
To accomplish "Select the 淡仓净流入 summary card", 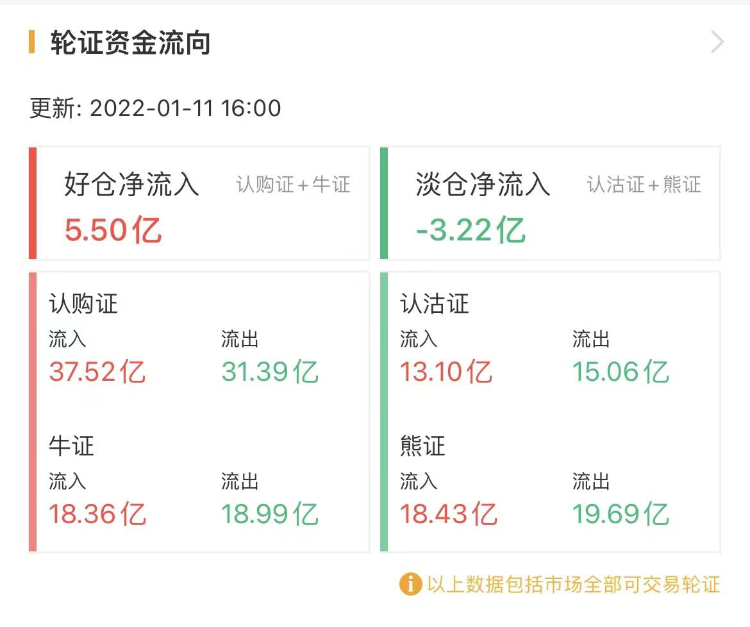I will coord(550,203).
